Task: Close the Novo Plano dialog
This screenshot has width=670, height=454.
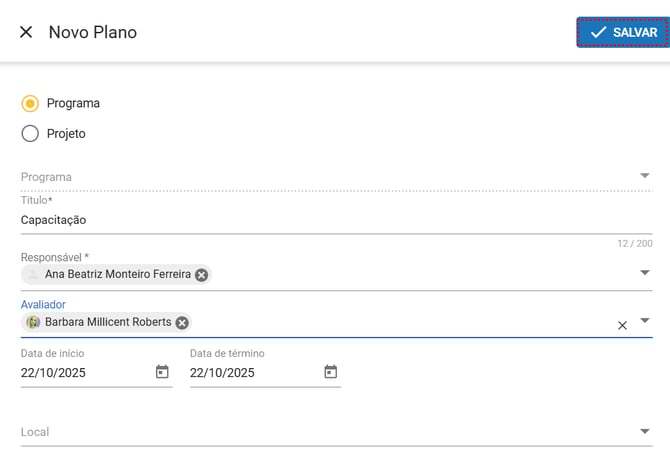Action: click(x=26, y=32)
